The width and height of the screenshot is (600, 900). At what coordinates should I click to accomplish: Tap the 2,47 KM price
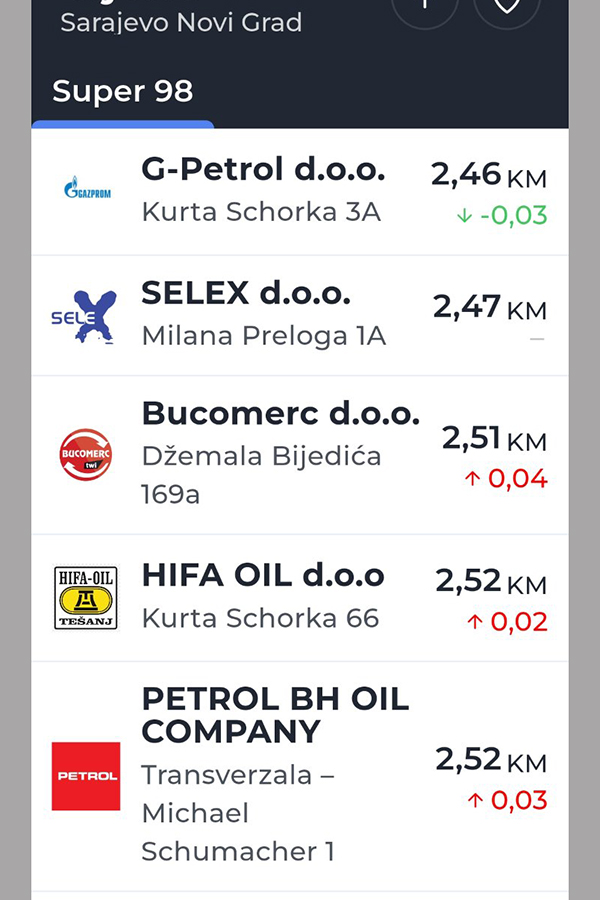[x=489, y=307]
